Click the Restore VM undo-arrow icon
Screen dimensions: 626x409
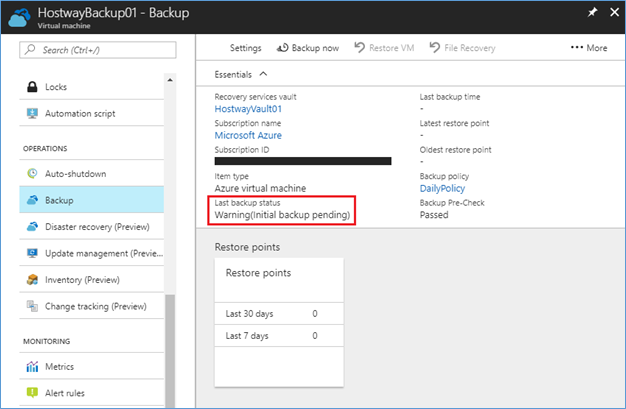point(360,48)
